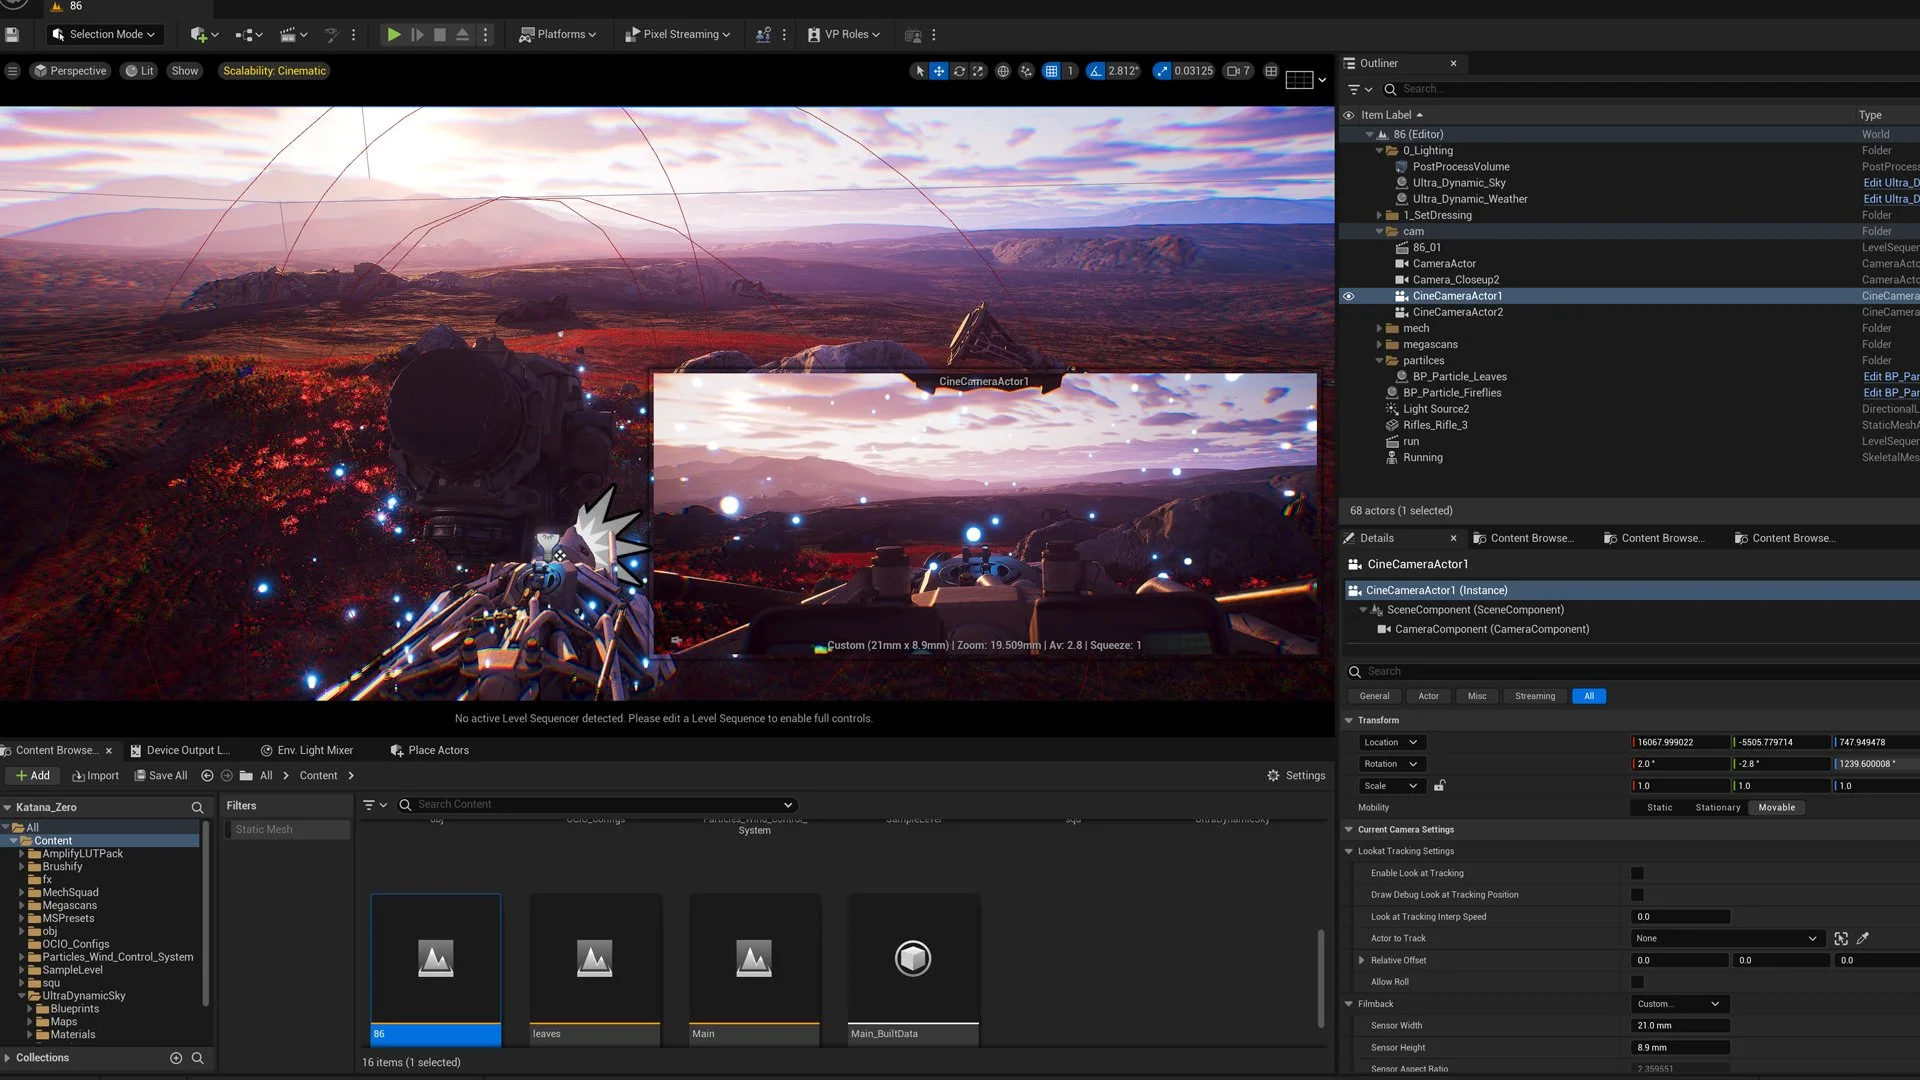This screenshot has width=1920, height=1080.
Task: Hide CineCameraActor1 using the eye icon
Action: tap(1348, 296)
